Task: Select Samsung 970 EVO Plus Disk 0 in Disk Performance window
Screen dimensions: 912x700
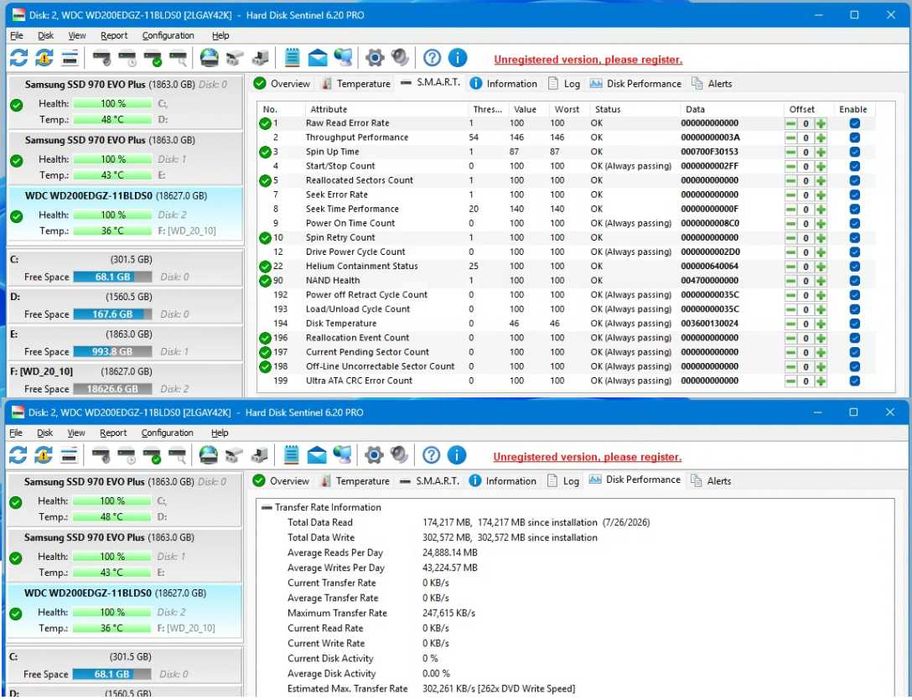Action: tap(124, 499)
